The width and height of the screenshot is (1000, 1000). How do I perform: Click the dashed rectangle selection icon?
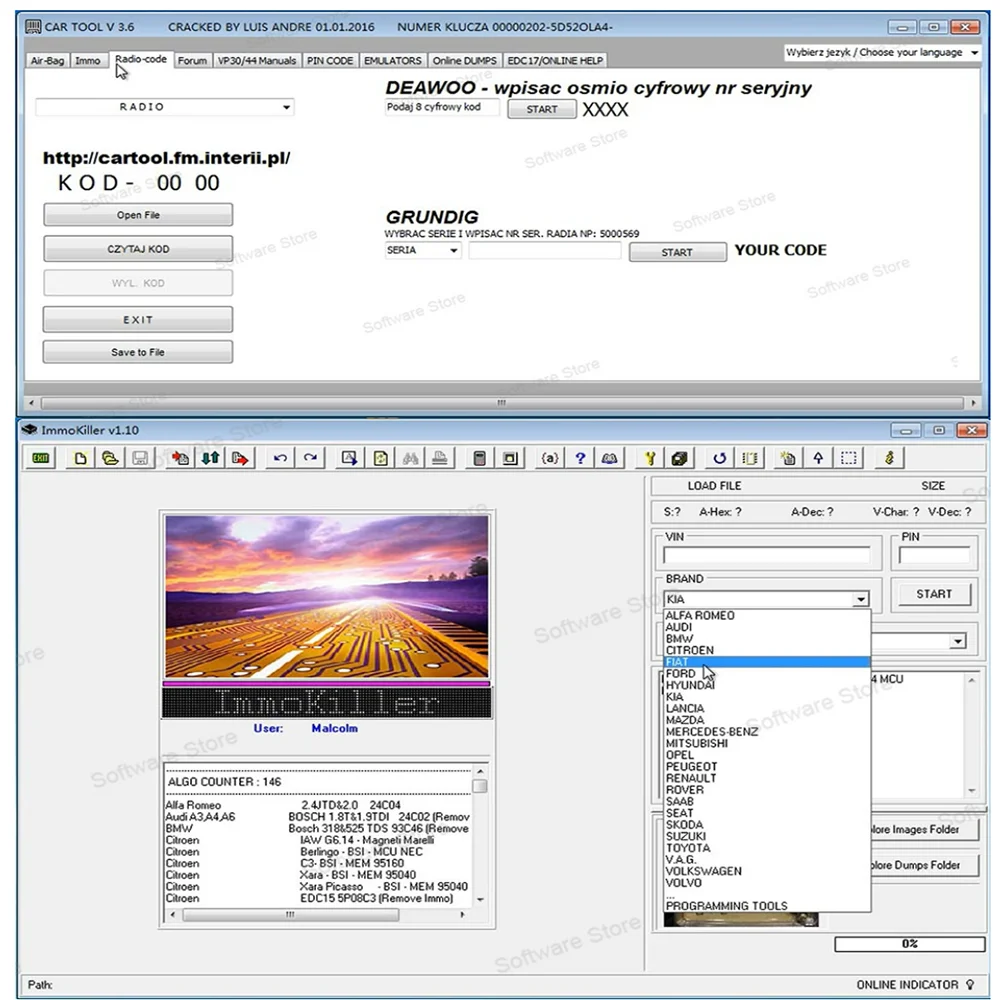[849, 458]
